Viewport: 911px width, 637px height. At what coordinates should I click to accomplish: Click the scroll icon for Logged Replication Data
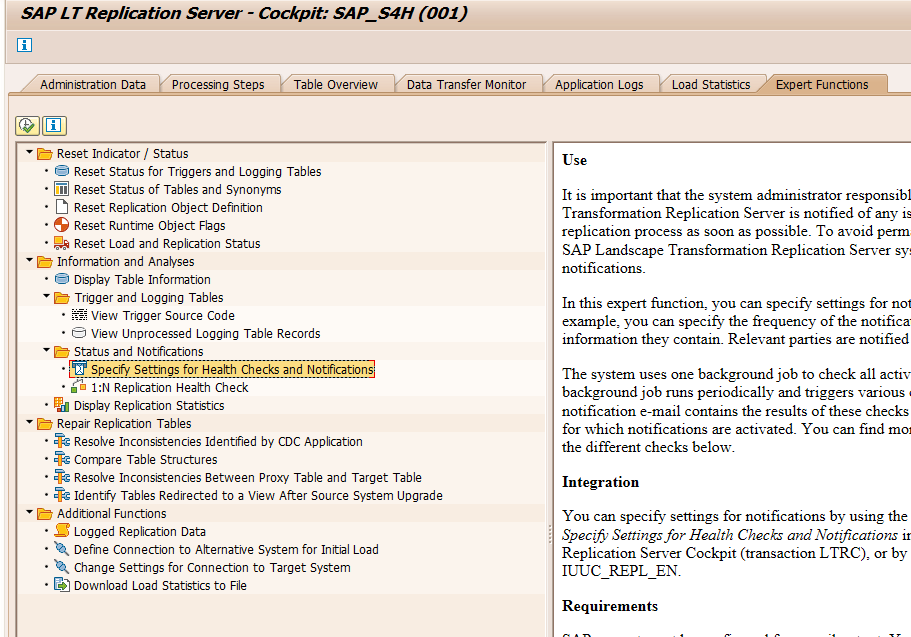(62, 531)
